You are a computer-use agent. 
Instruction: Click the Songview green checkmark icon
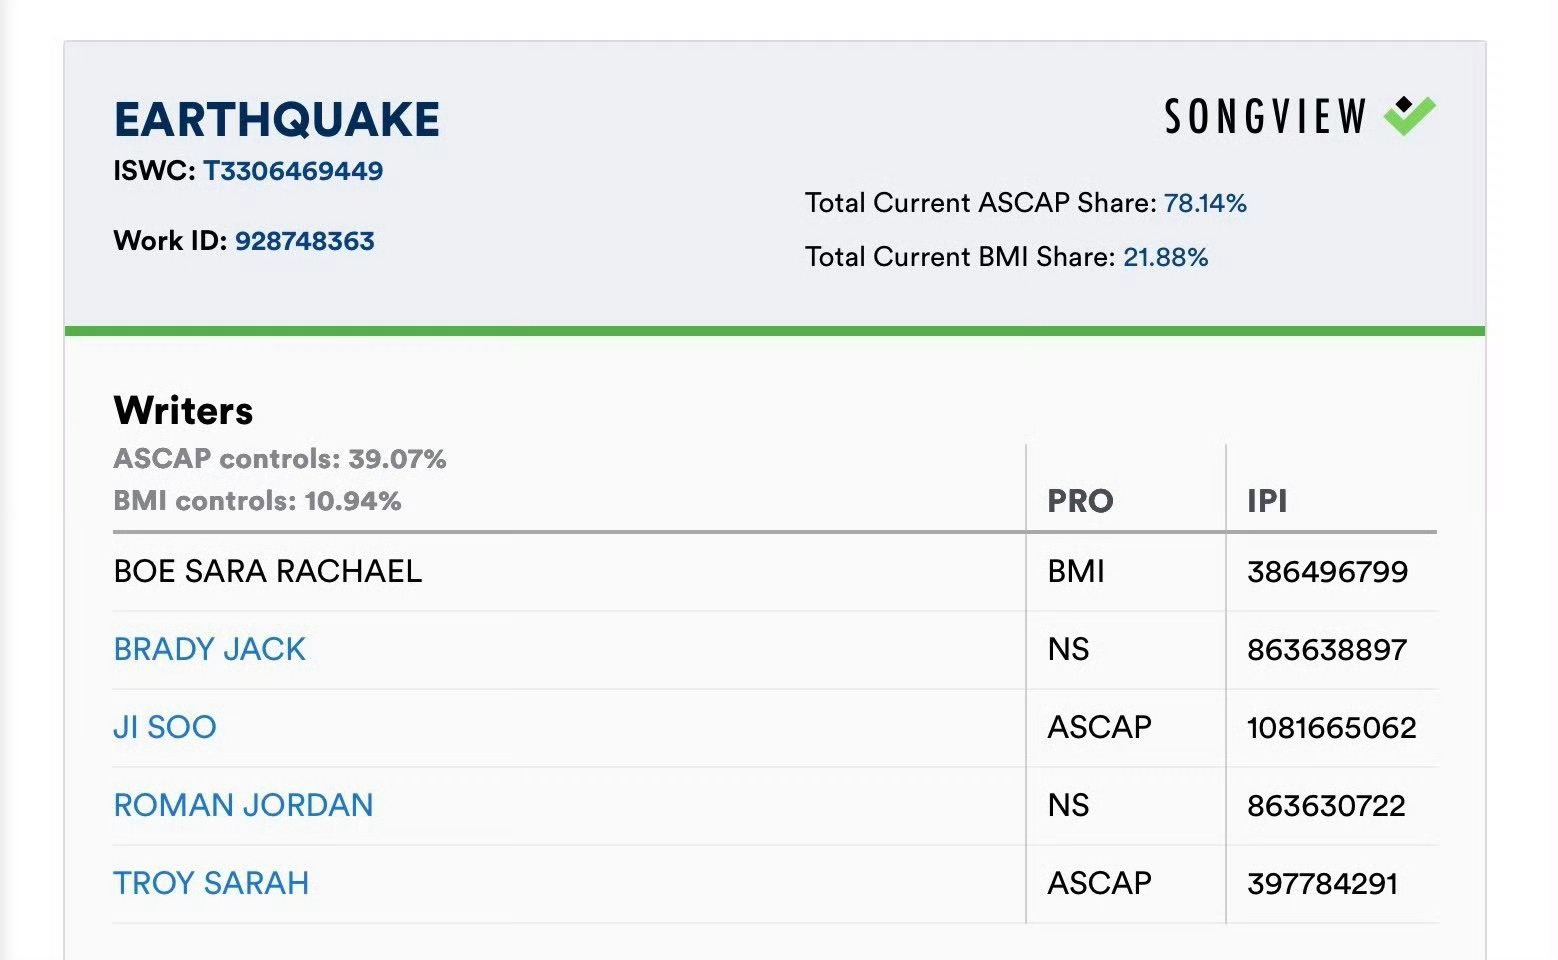pos(1410,116)
